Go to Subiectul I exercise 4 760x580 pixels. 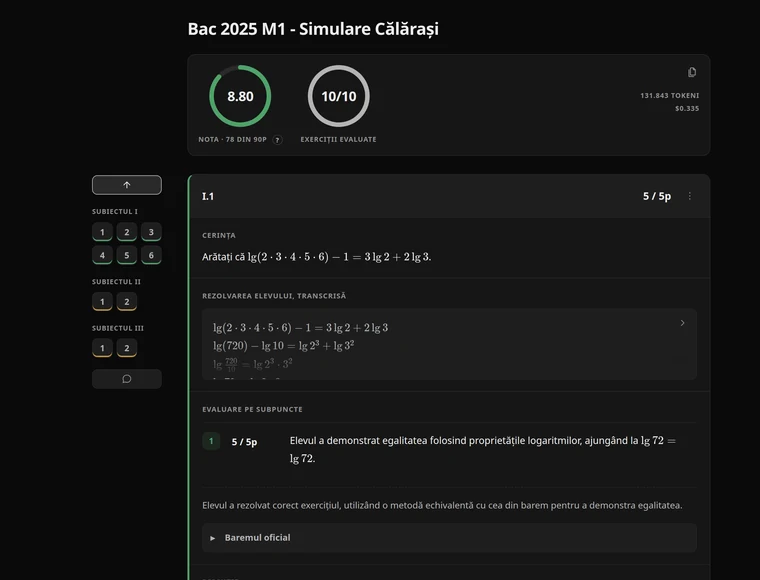tap(102, 255)
